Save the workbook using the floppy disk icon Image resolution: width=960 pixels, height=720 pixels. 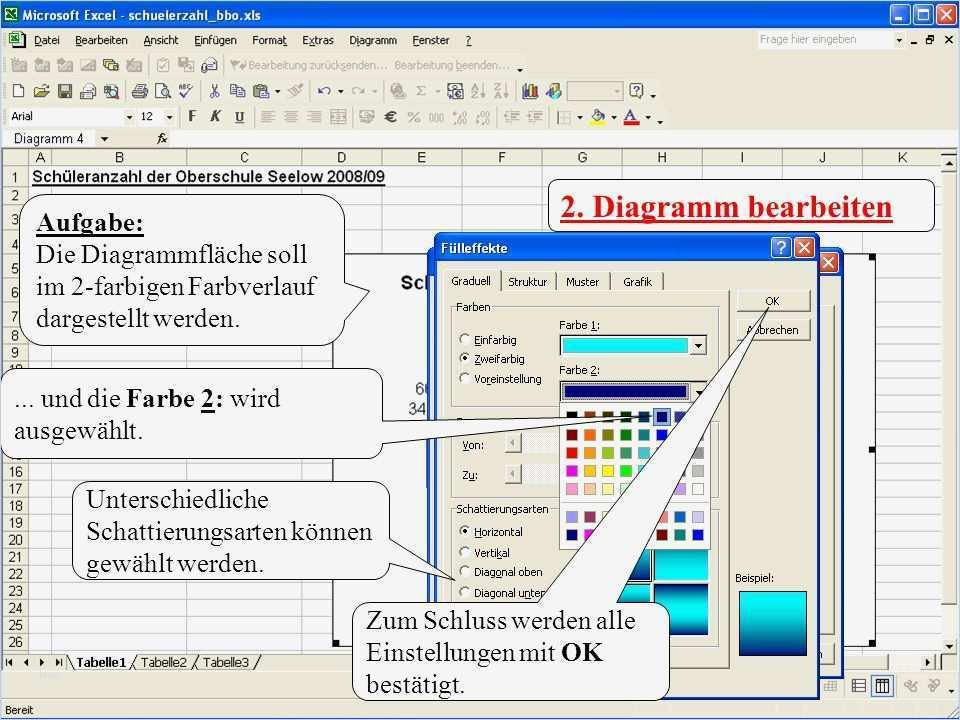65,91
